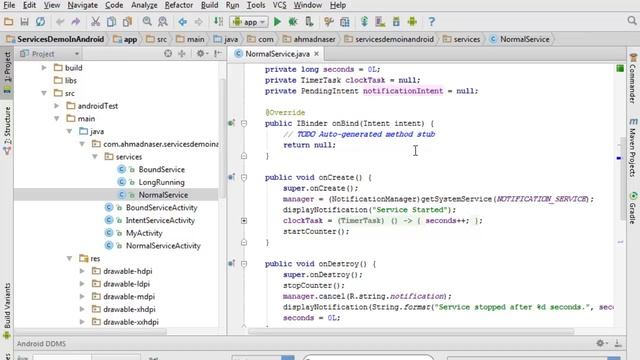The width and height of the screenshot is (640, 360).
Task: Open Settings via the wrench icon
Action: pos(329,22)
